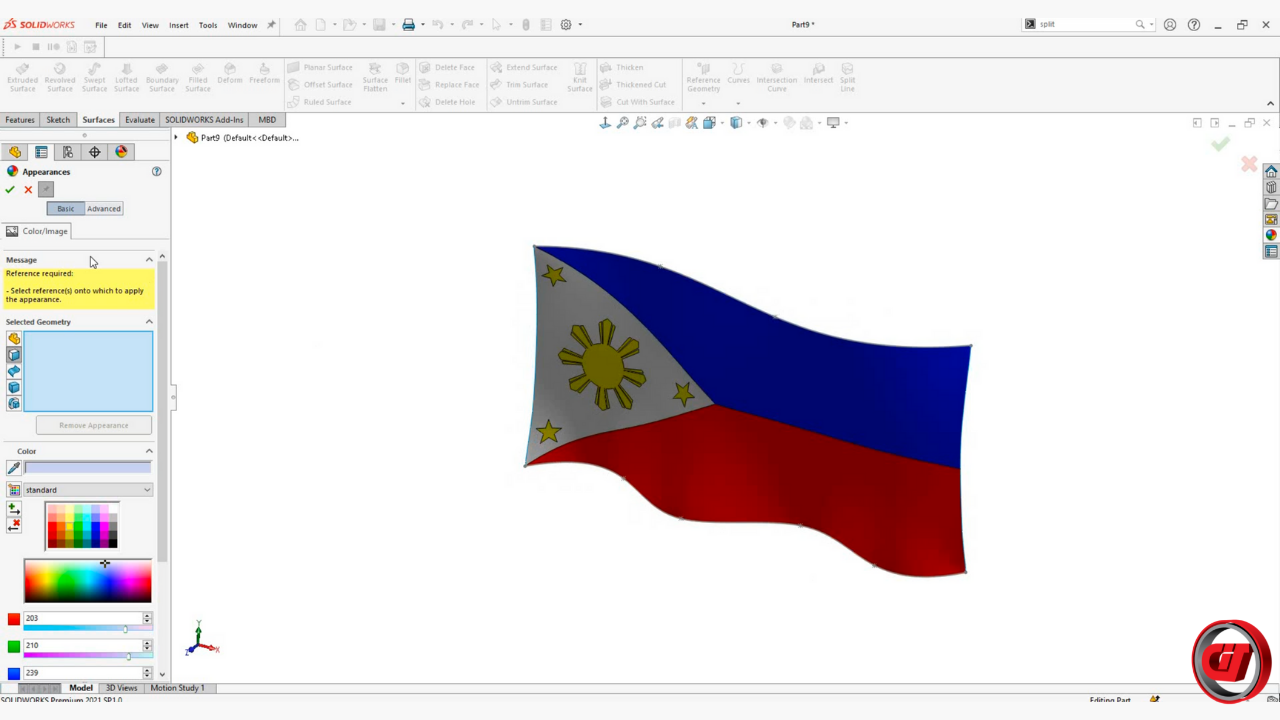Click the Zoom to Fit icon
The height and width of the screenshot is (720, 1280).
[622, 123]
